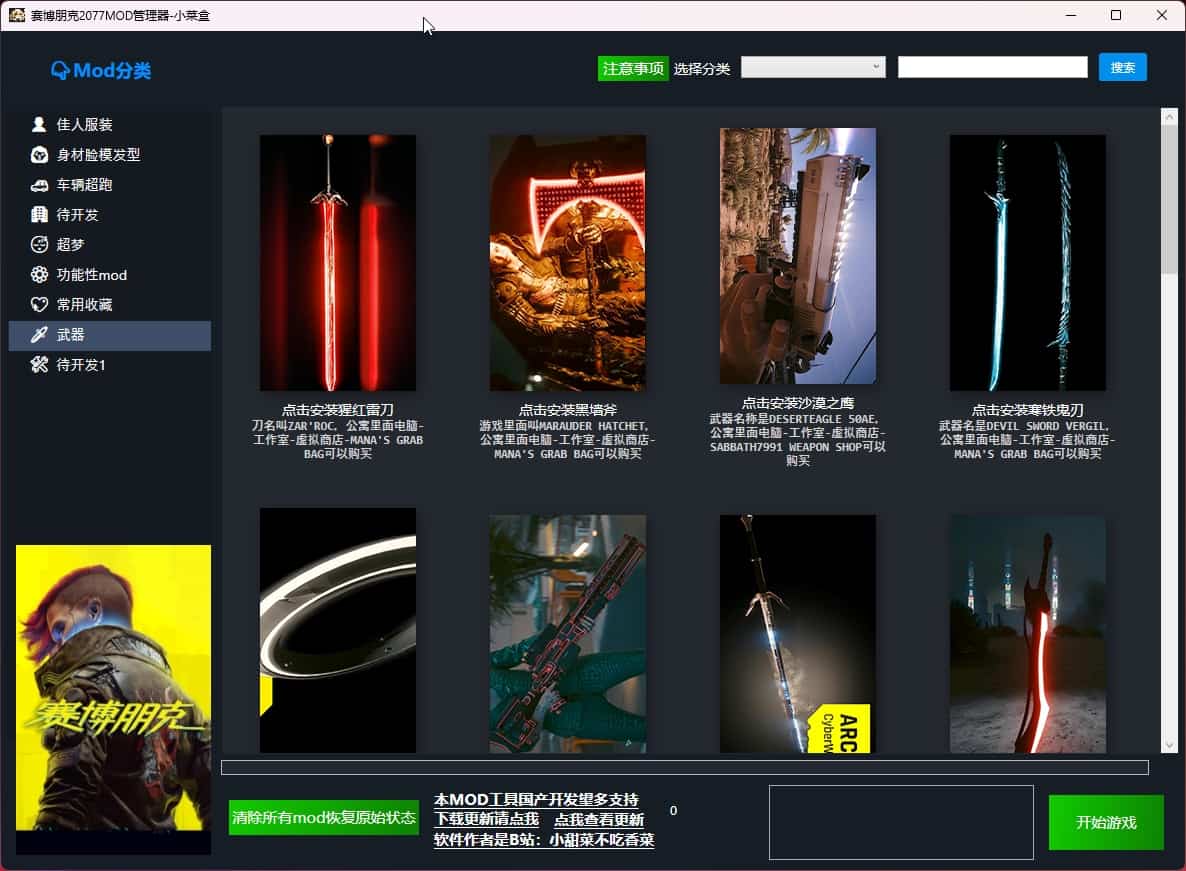Click 清除所有mod恢复原始状态 button
Viewport: 1186px width, 871px height.
324,817
